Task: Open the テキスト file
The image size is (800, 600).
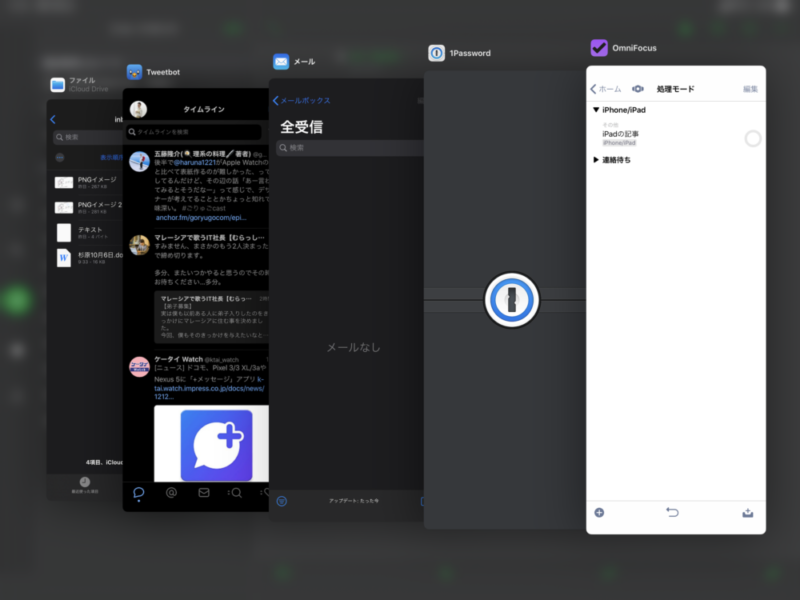Action: coord(88,233)
